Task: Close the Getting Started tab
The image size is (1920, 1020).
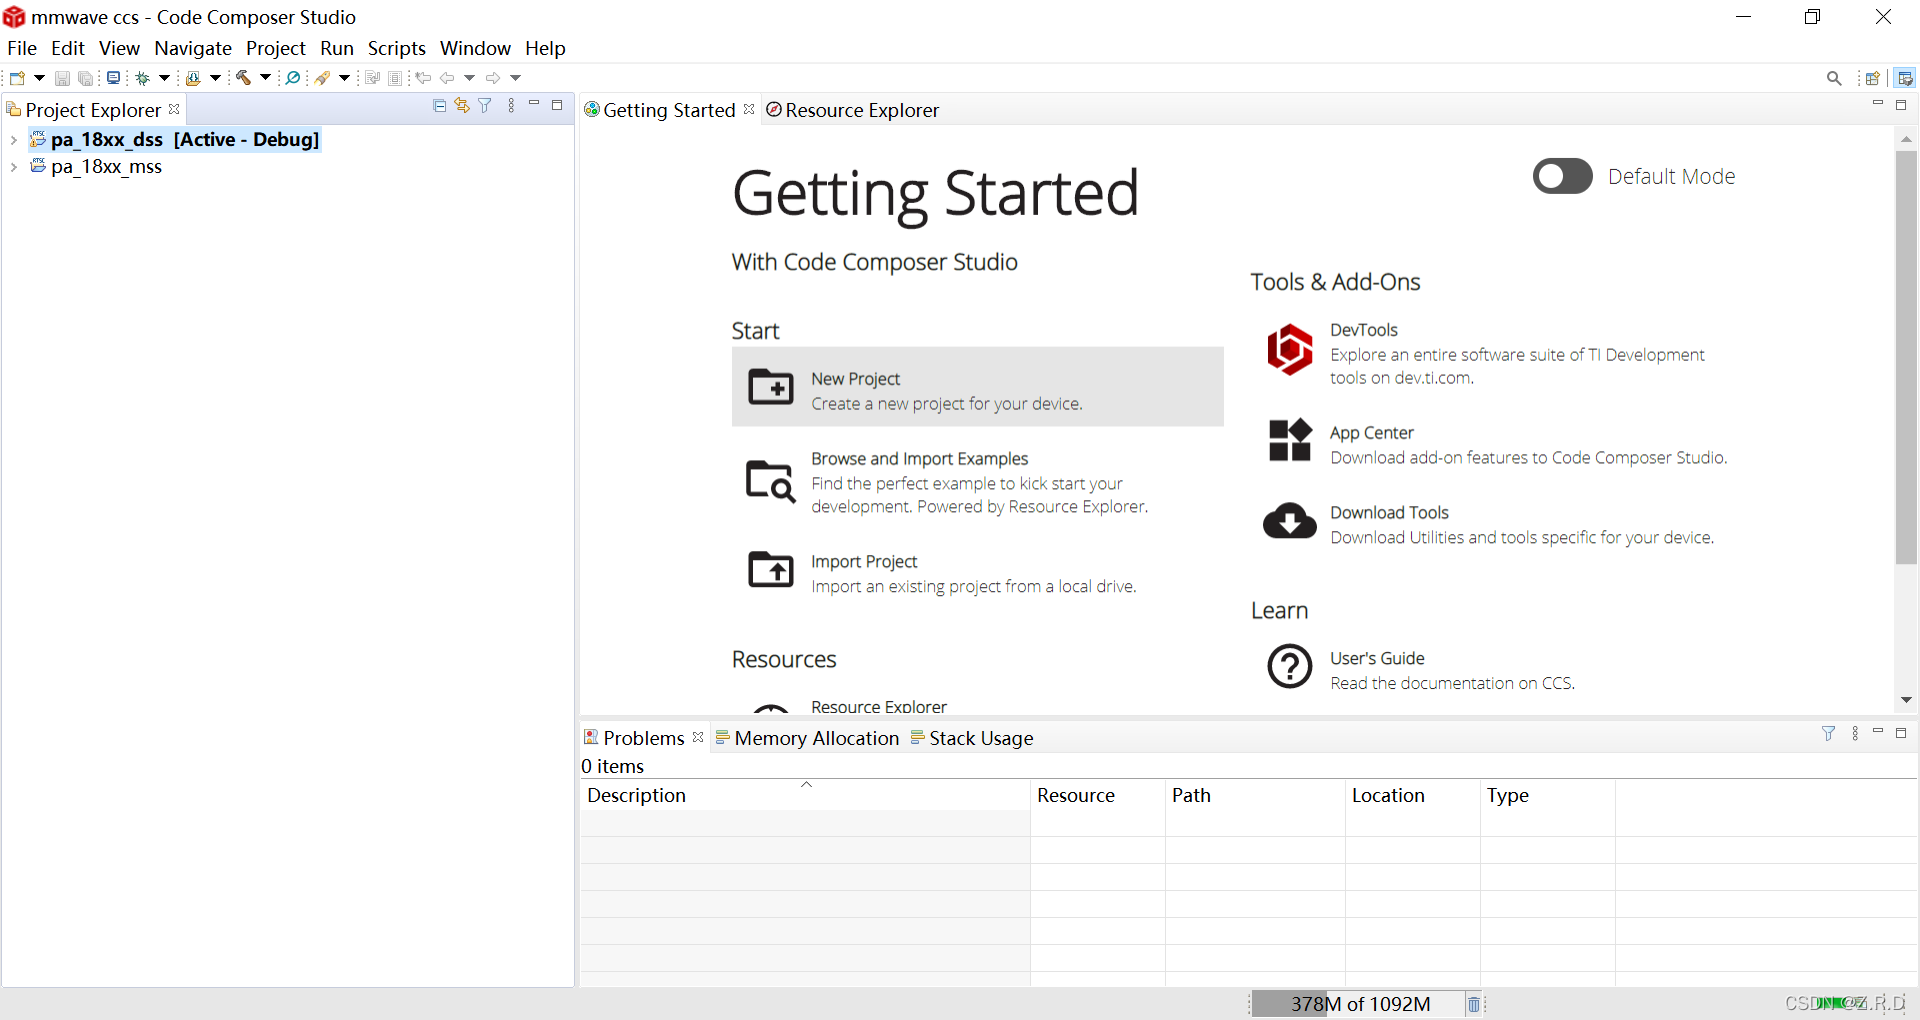Action: [749, 109]
